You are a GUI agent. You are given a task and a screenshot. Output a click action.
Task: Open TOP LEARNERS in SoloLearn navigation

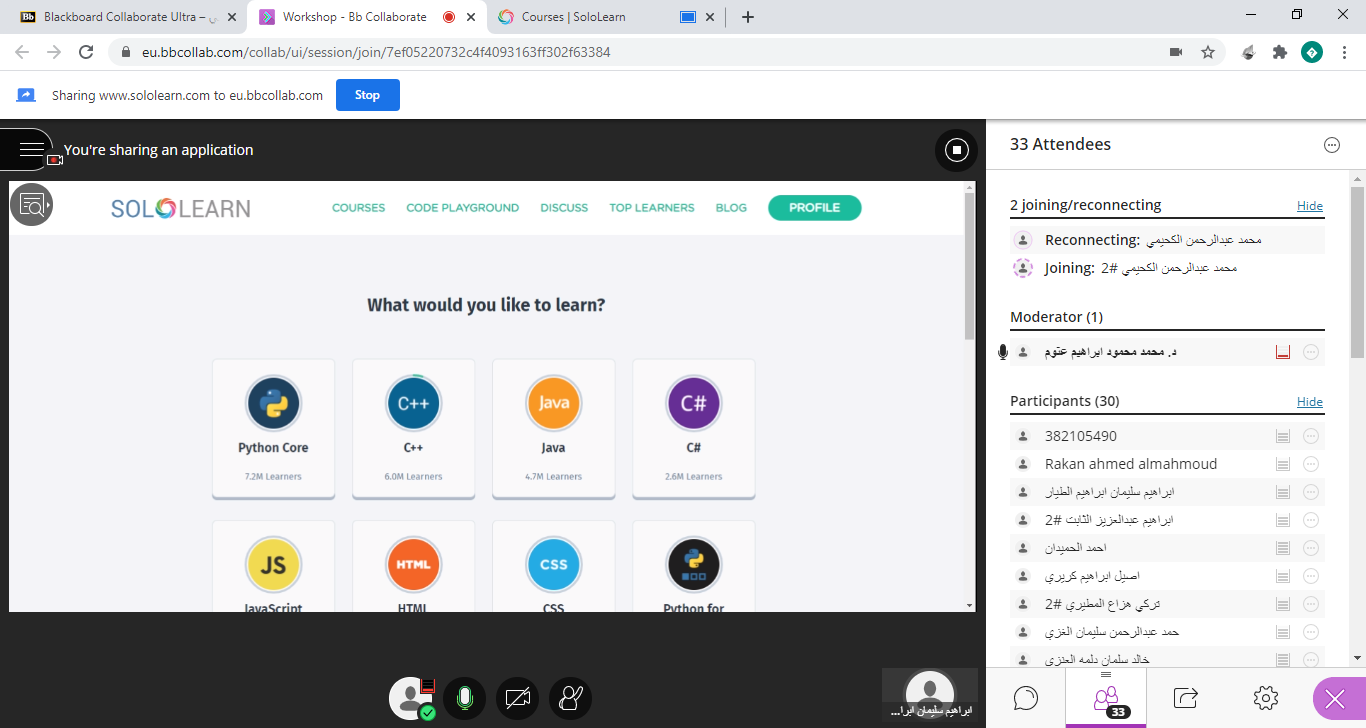coord(651,208)
